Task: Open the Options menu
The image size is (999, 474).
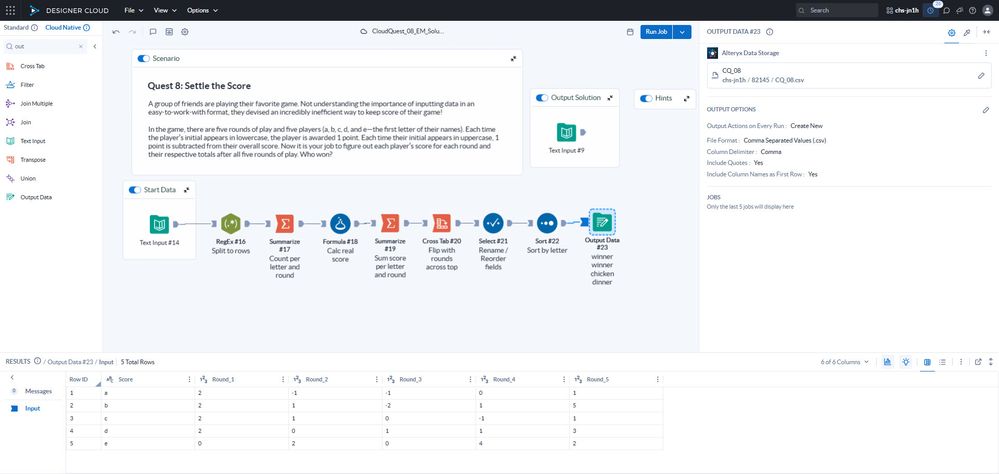Action: 202,10
